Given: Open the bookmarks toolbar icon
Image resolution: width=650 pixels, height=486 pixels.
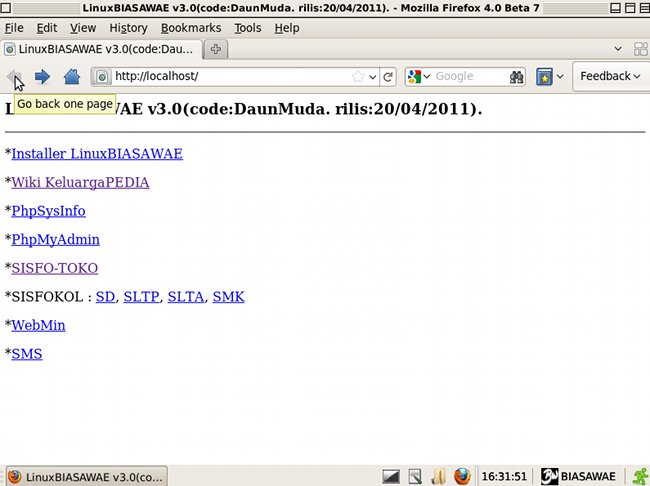Looking at the screenshot, I should pos(544,77).
